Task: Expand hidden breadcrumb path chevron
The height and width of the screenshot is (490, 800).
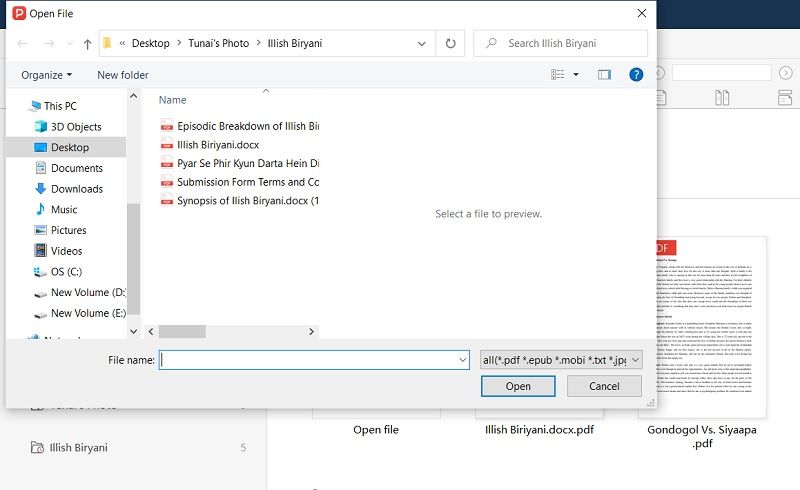Action: click(122, 43)
